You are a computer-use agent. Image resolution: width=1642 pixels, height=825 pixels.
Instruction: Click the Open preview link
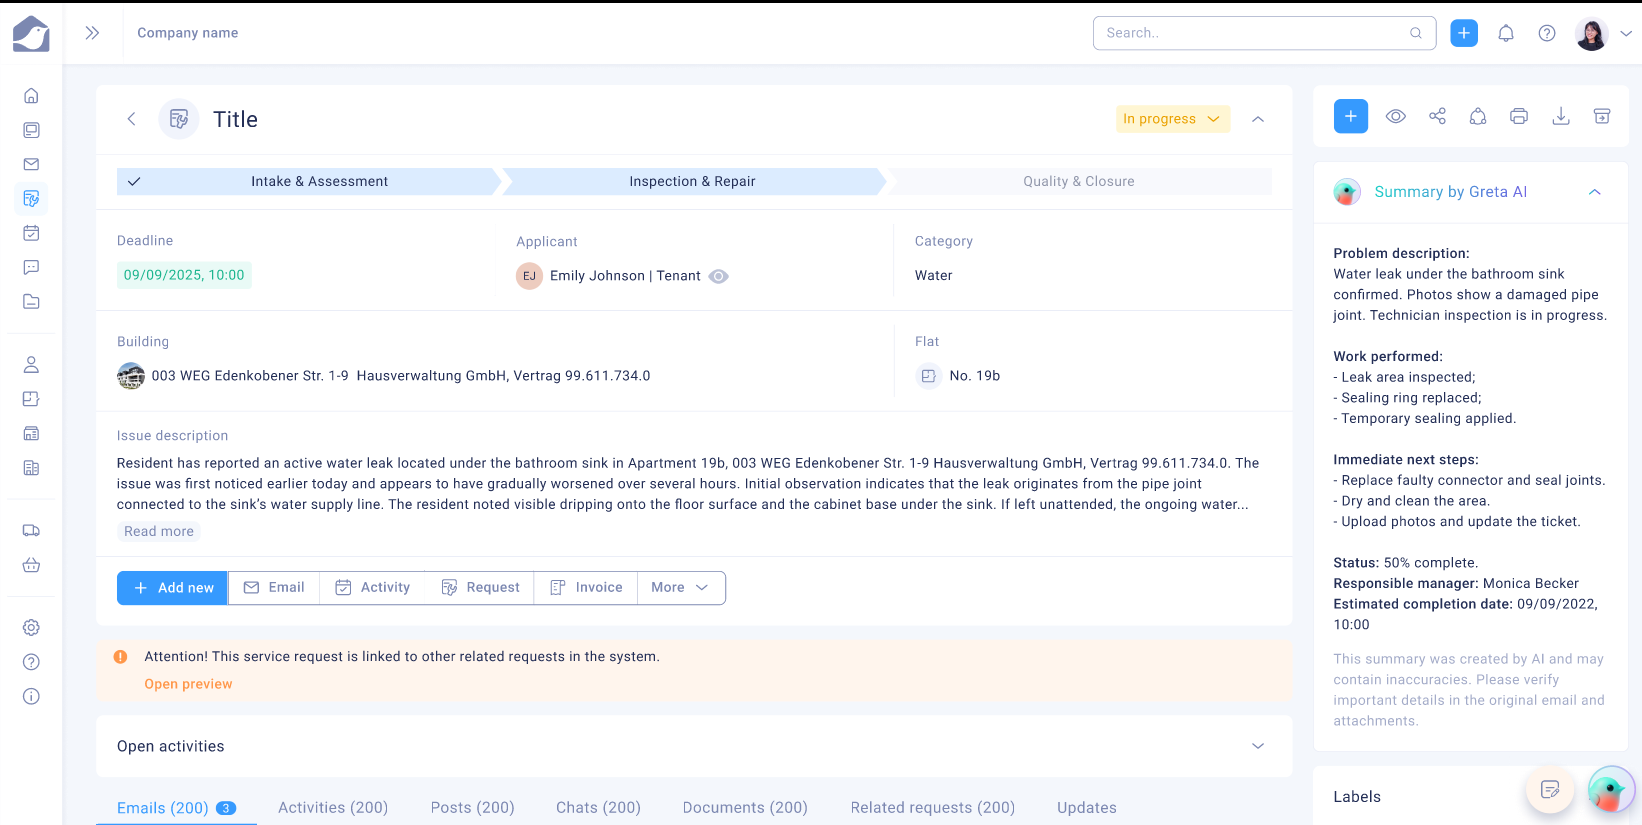click(188, 684)
